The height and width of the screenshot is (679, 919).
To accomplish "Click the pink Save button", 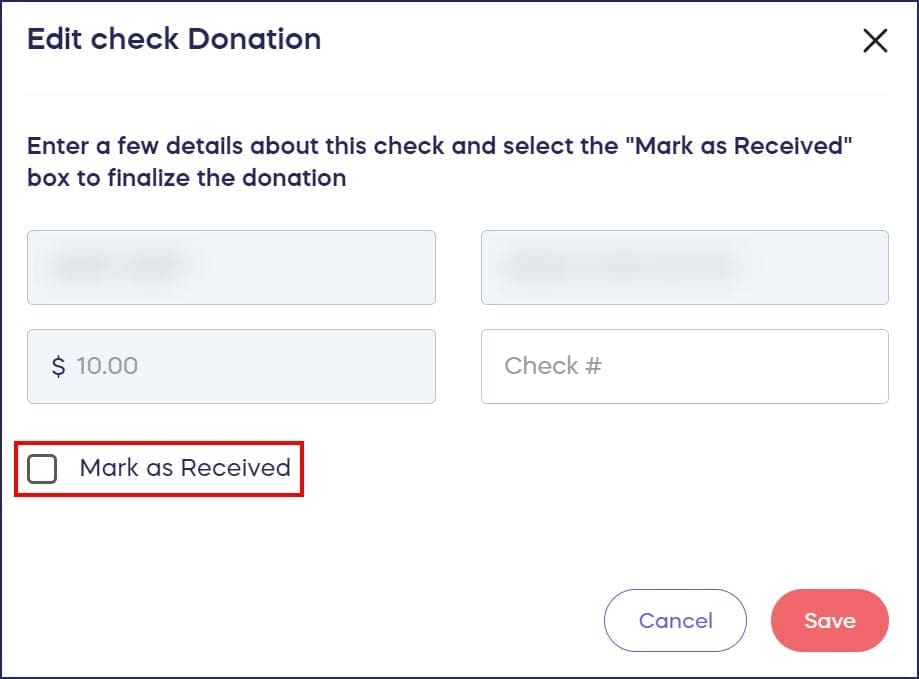I will click(829, 620).
